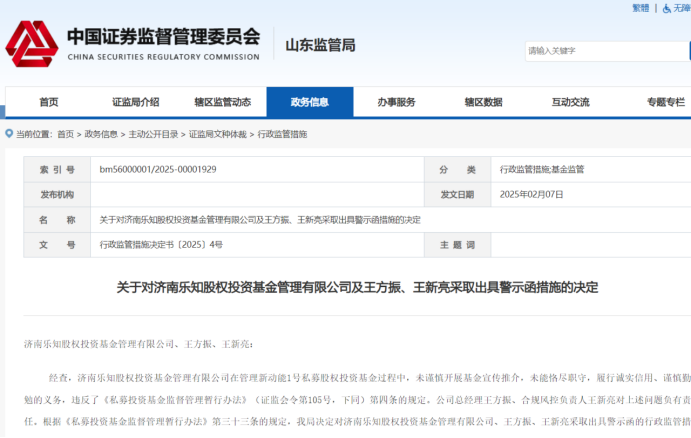Click 行政监管措施 breadcrumb link

(x=282, y=134)
